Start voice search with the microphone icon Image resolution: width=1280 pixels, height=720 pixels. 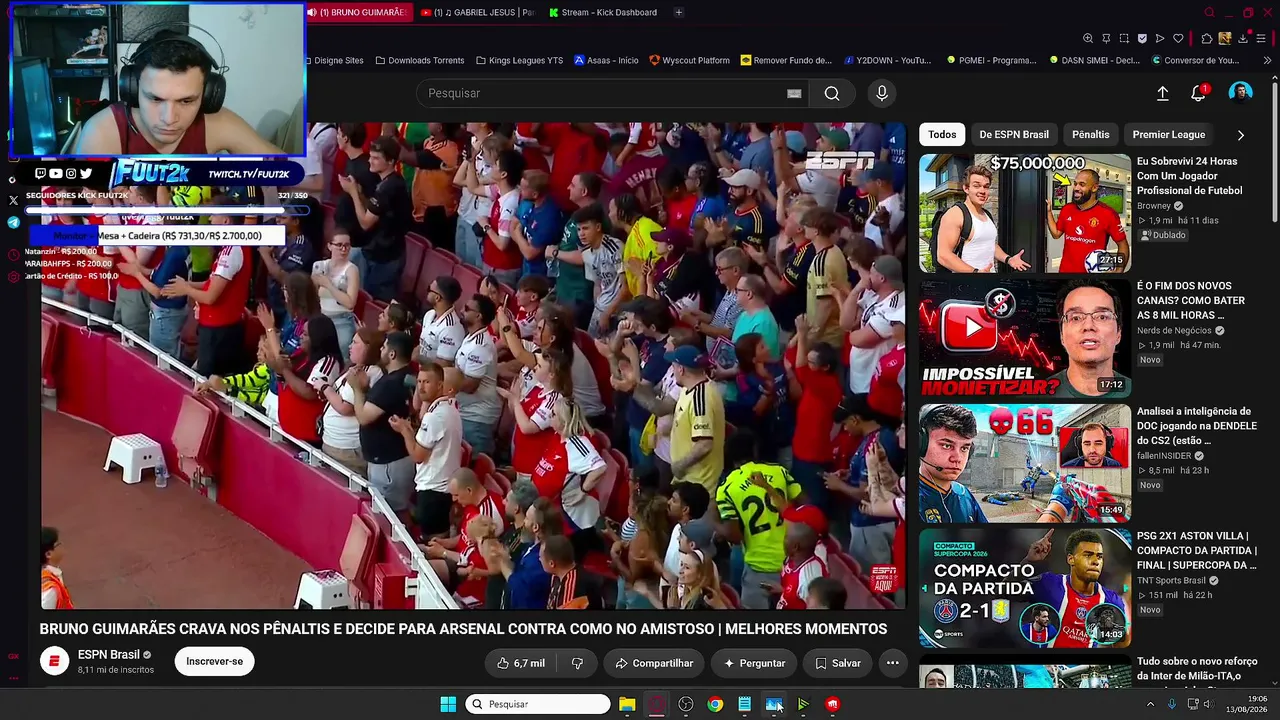(881, 93)
